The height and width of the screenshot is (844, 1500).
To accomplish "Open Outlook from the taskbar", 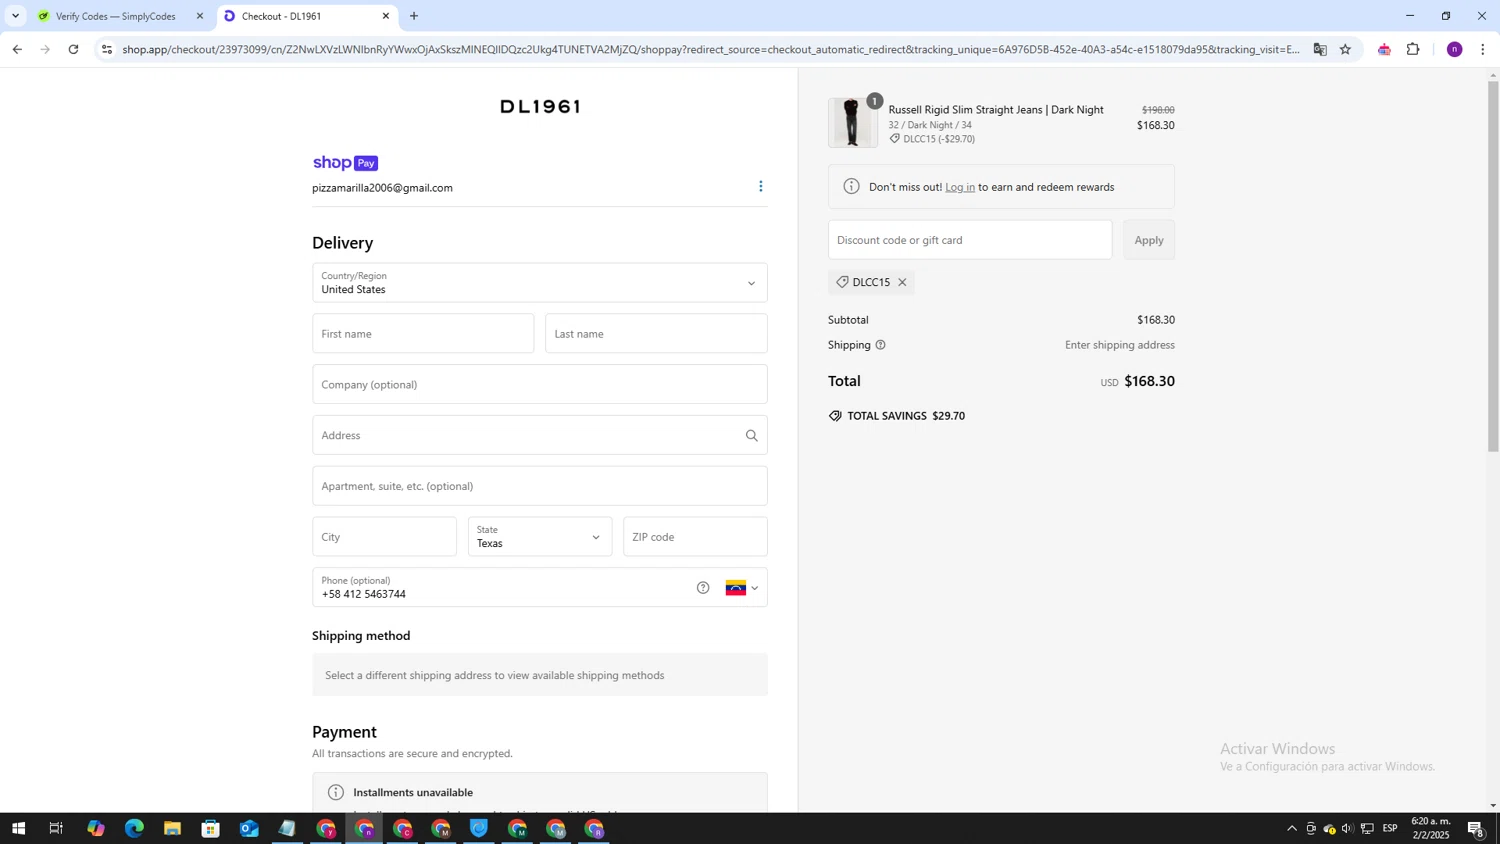I will click(249, 828).
